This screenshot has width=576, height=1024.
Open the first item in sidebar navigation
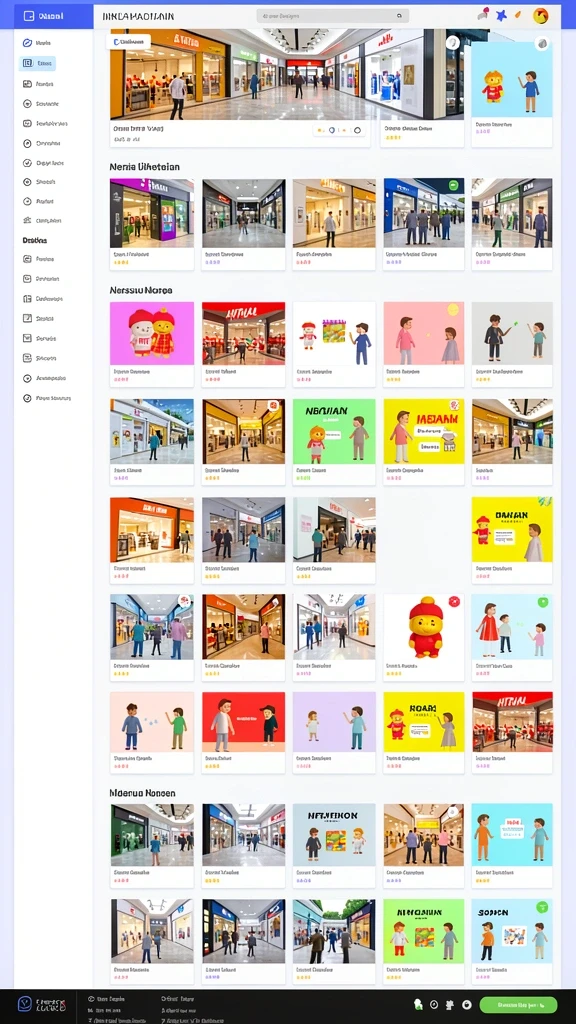tap(37, 43)
